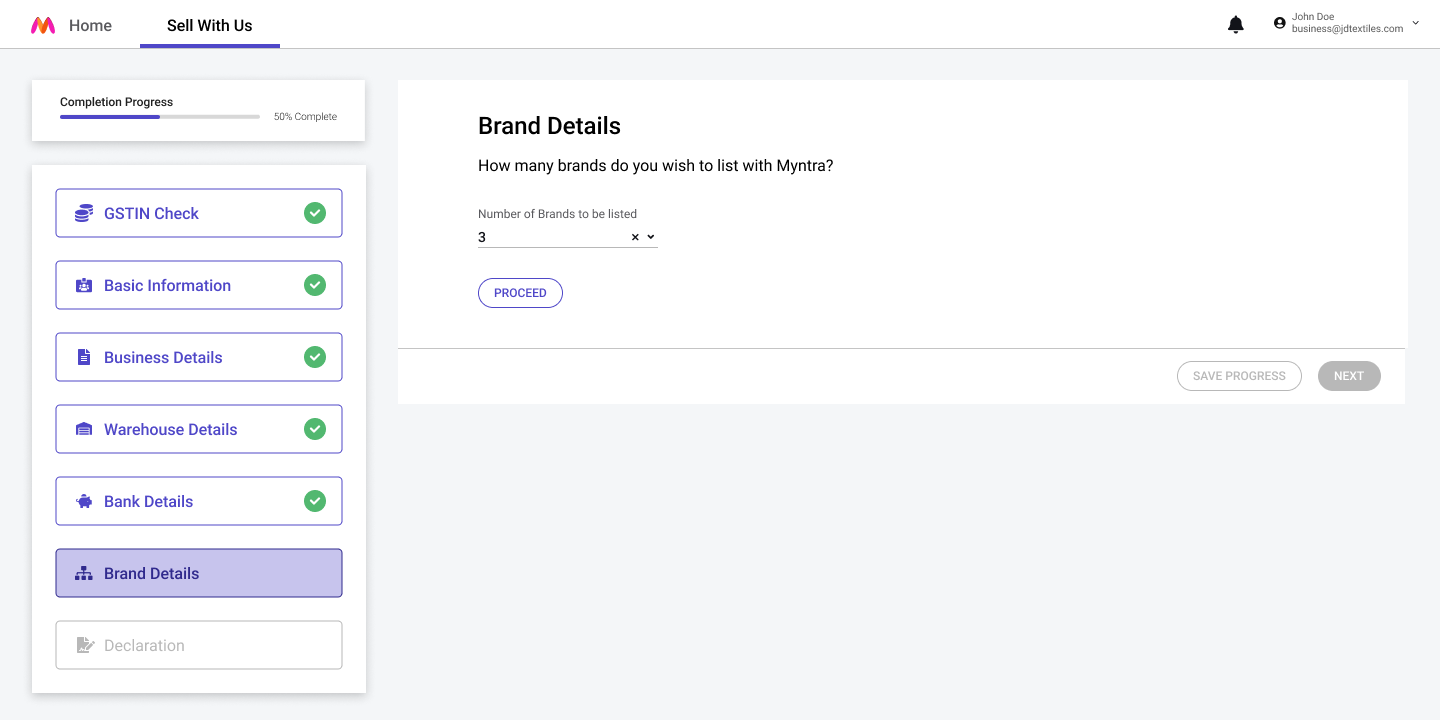Click the GSTIN Check coins icon
This screenshot has width=1440, height=720.
[x=84, y=213]
